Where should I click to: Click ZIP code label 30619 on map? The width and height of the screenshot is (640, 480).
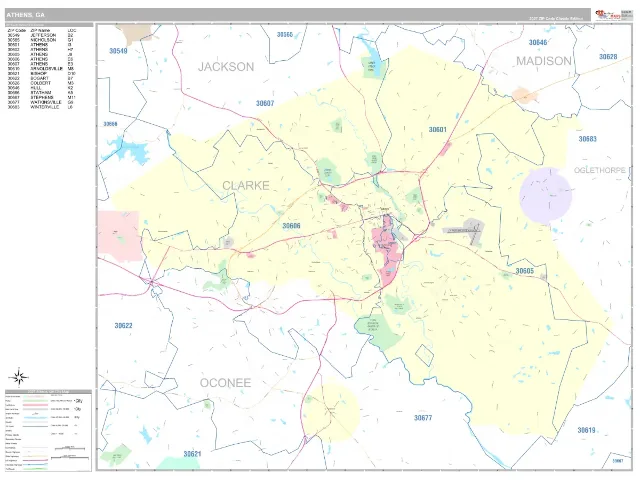pyautogui.click(x=586, y=430)
